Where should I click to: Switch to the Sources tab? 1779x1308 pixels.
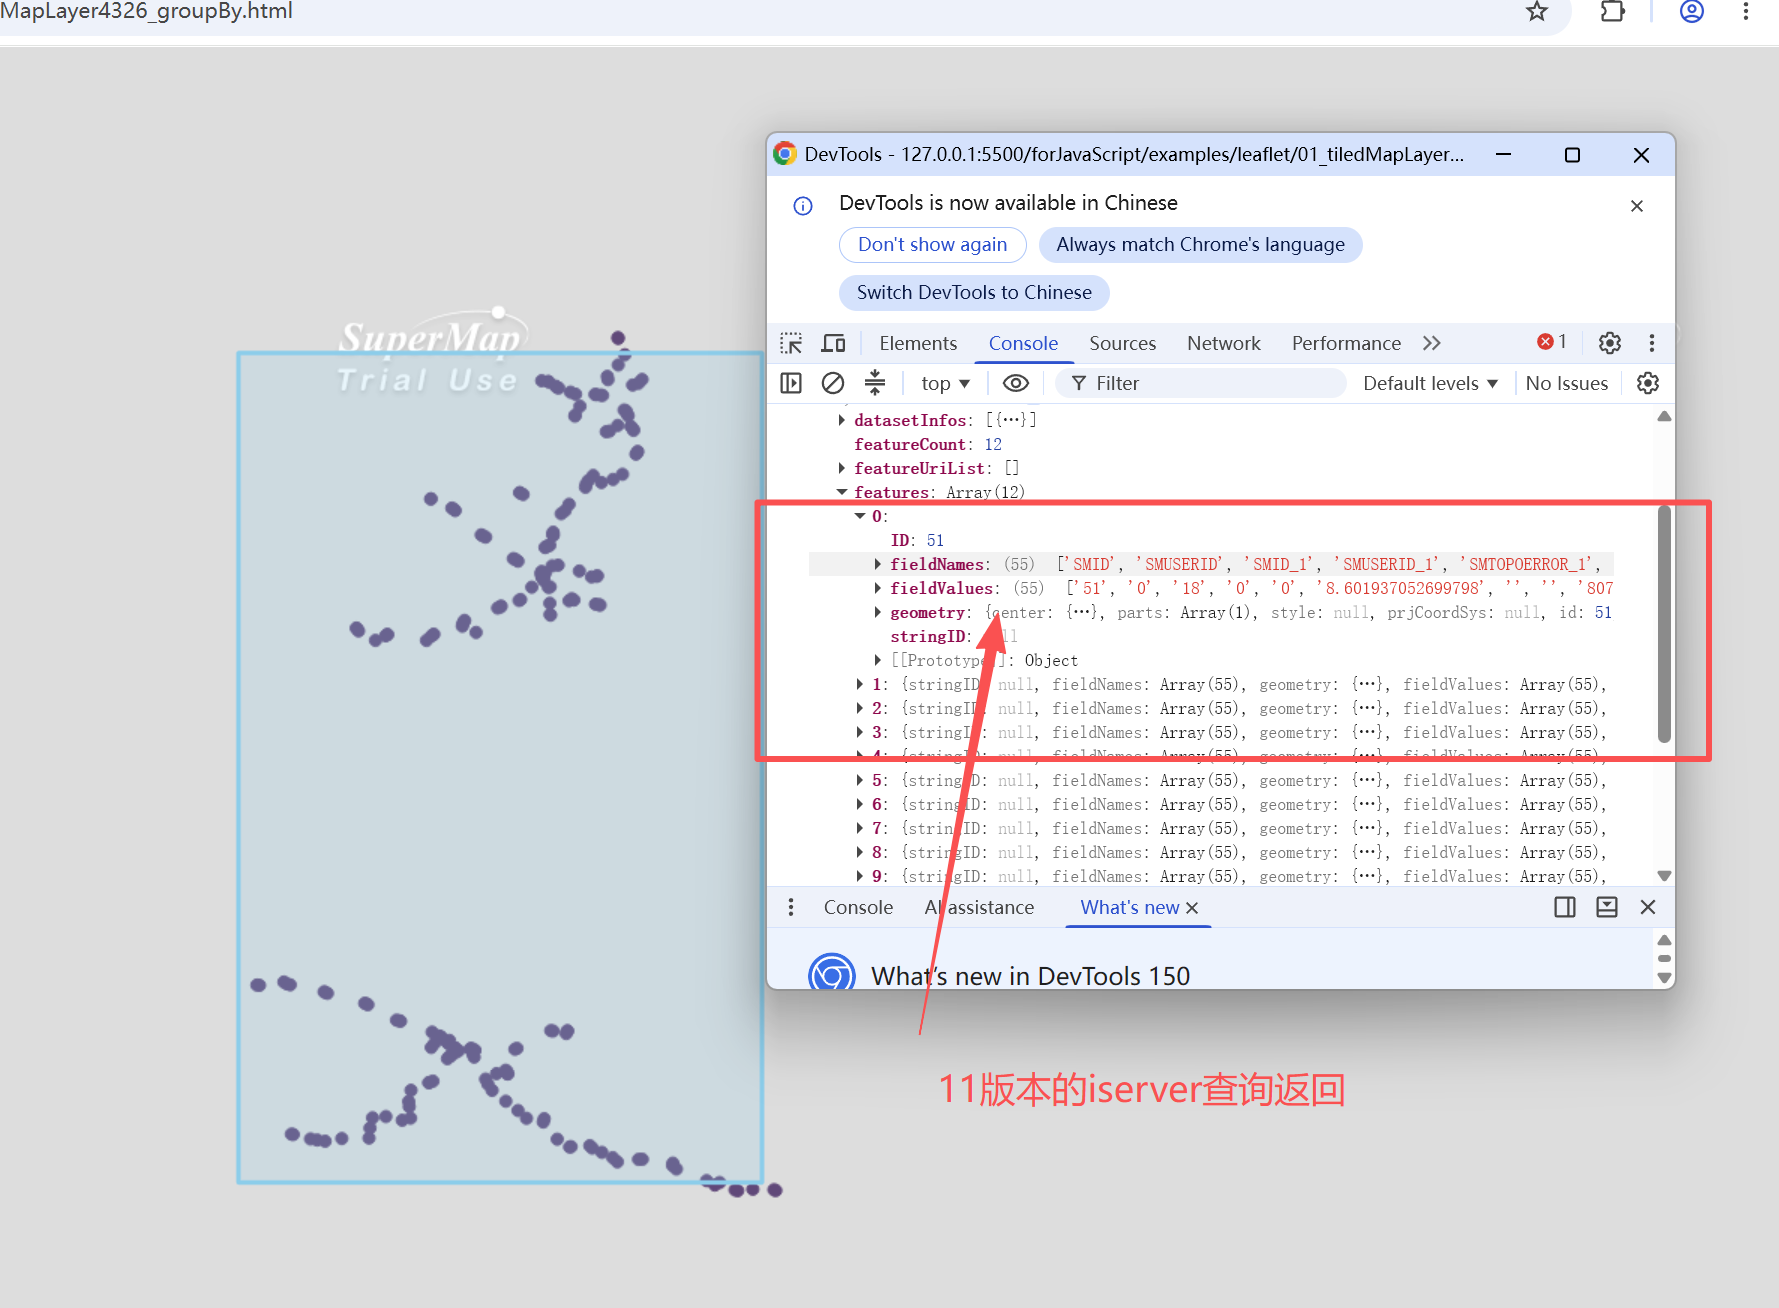pos(1122,343)
